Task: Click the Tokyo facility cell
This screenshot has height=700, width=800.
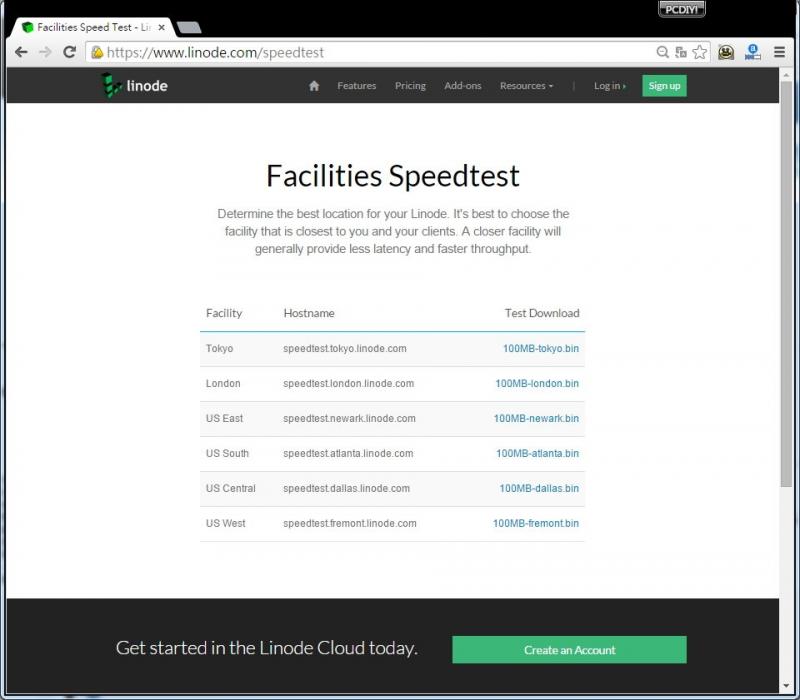Action: tap(219, 348)
